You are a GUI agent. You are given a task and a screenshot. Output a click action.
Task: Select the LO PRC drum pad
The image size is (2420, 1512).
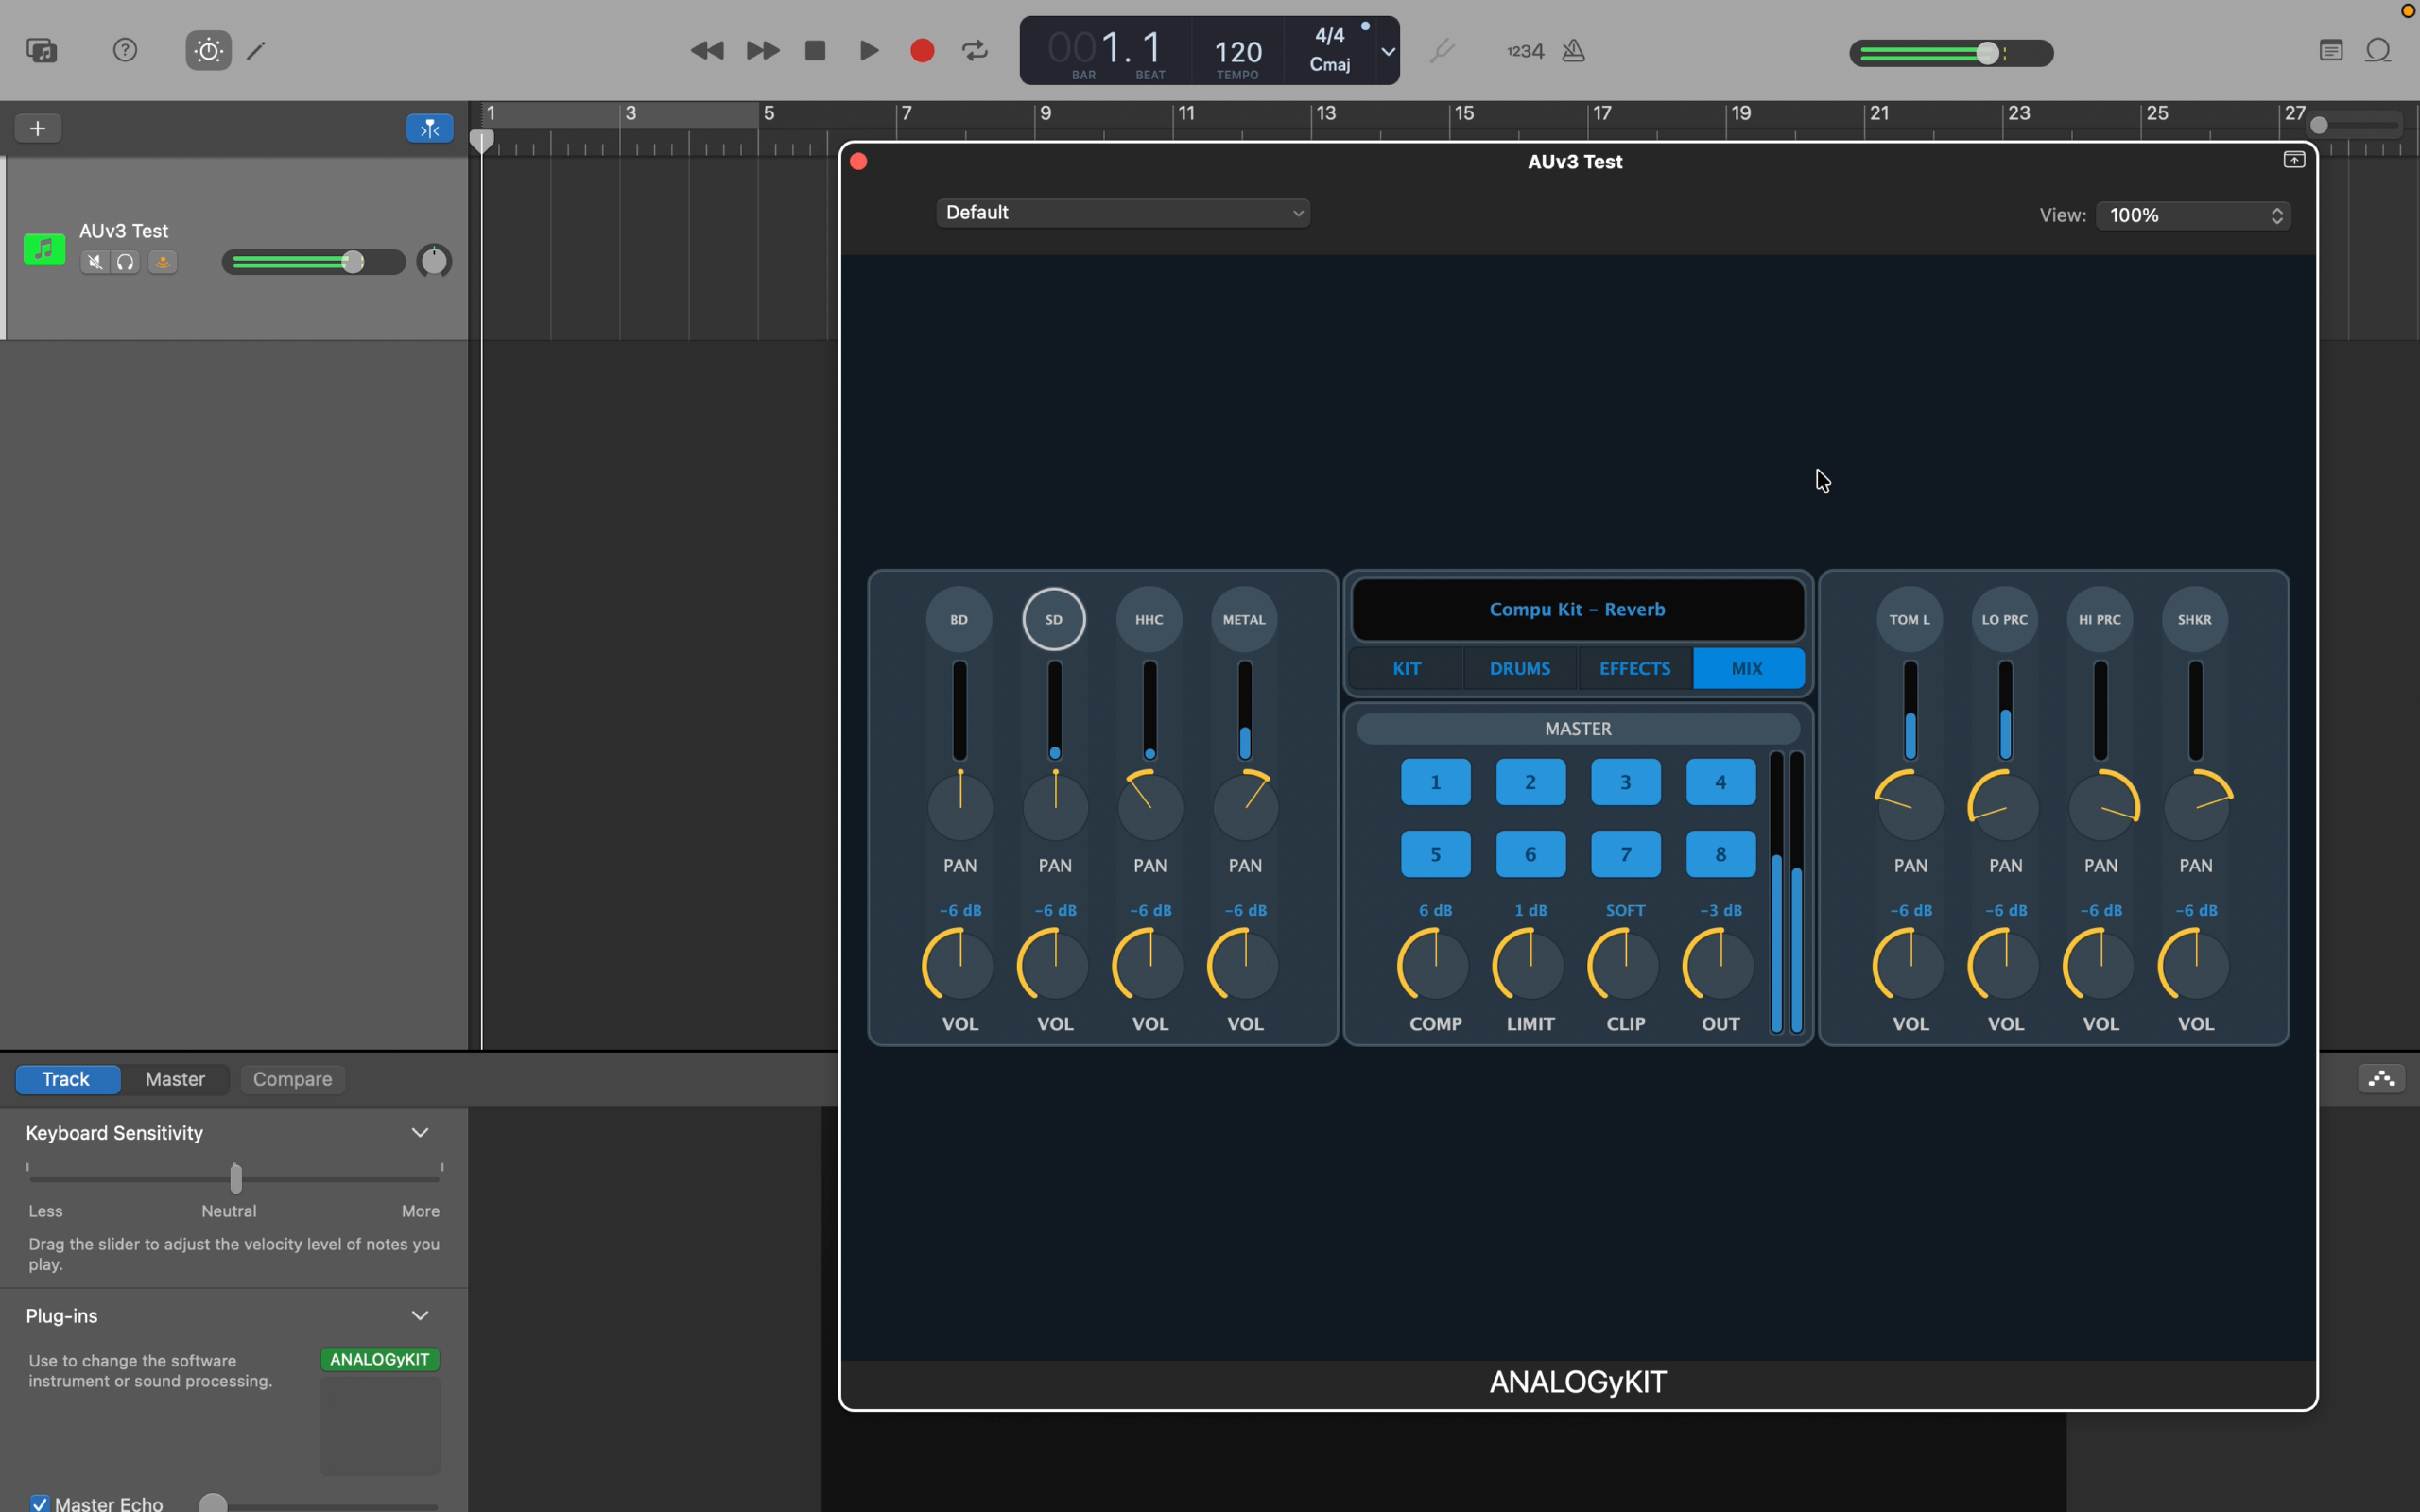pos(2005,619)
